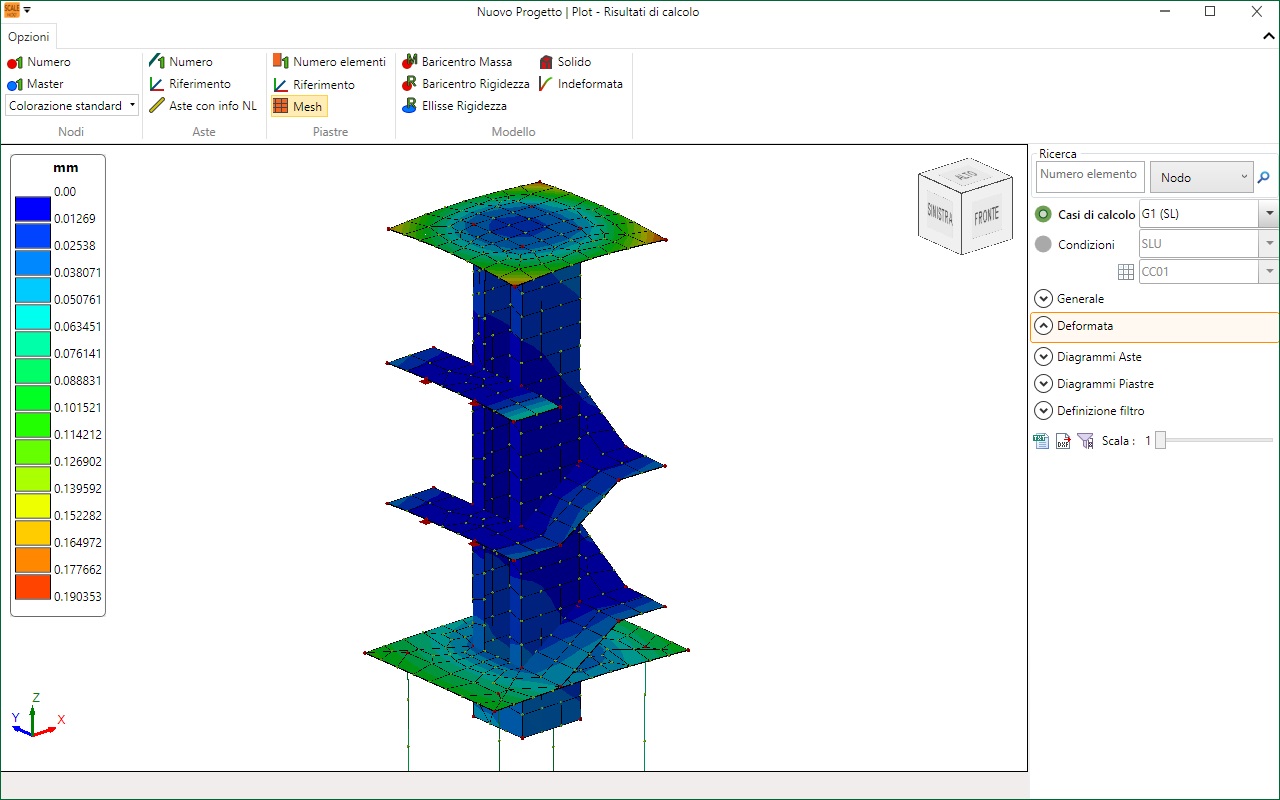Open the Colorazione standard dropdown

(72, 106)
